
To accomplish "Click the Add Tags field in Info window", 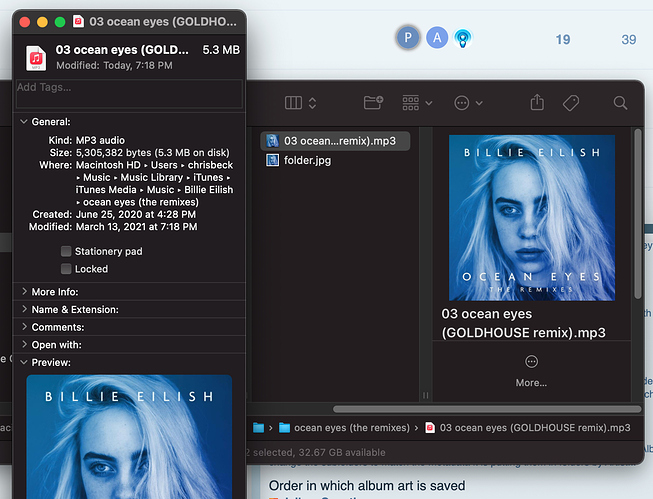I will (x=129, y=94).
